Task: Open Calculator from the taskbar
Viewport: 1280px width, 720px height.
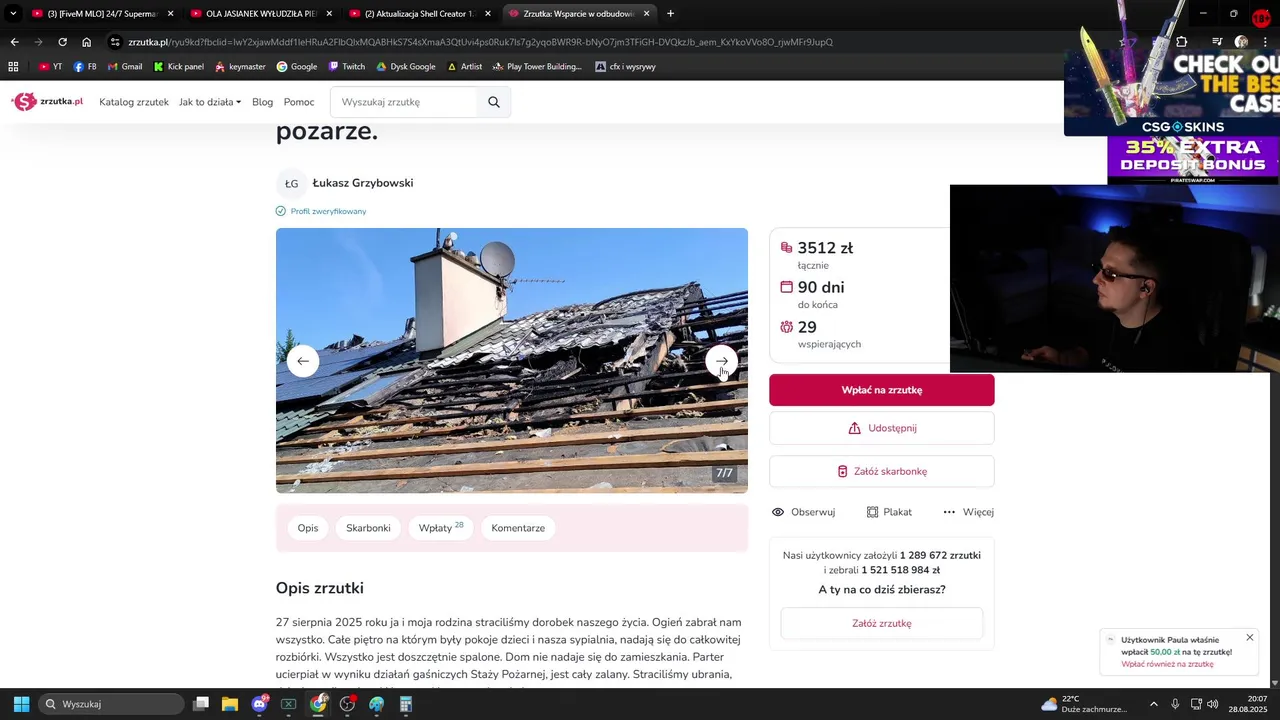Action: click(x=405, y=704)
